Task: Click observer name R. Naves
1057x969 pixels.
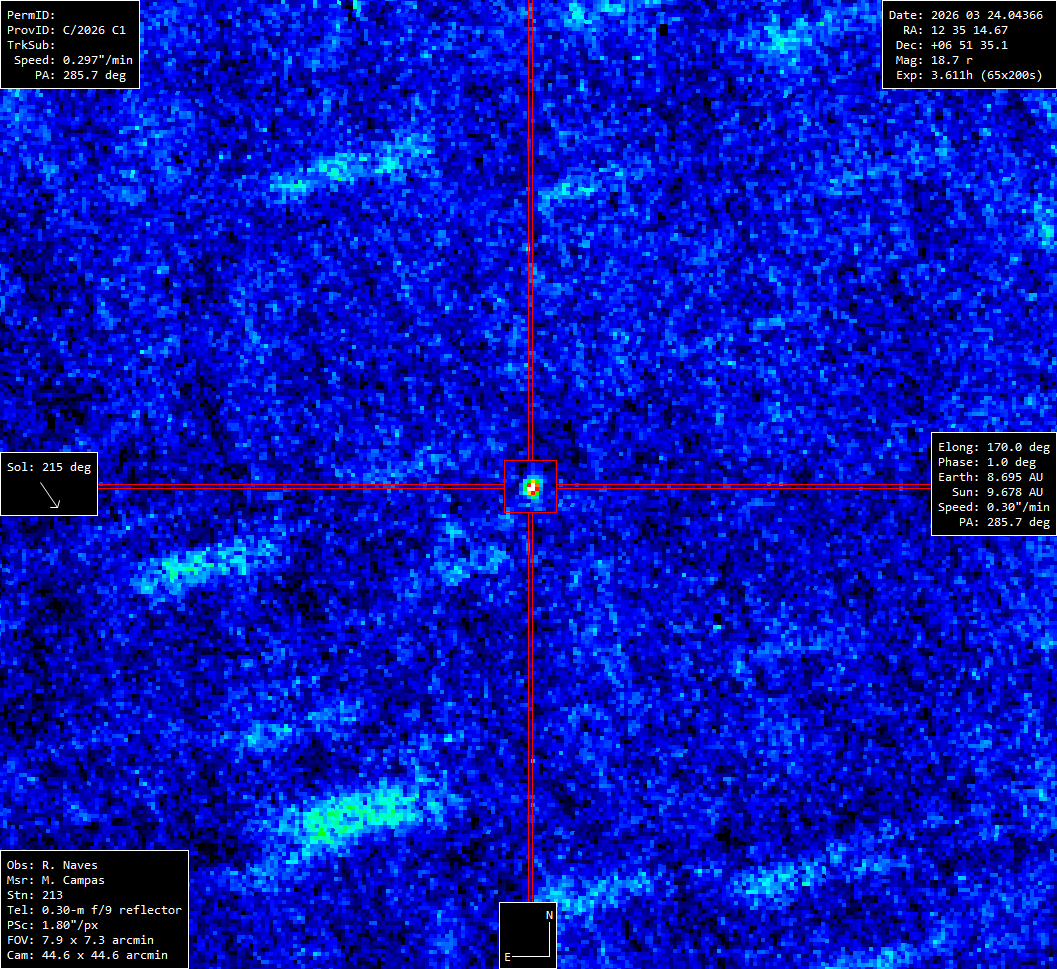Action: pos(75,865)
